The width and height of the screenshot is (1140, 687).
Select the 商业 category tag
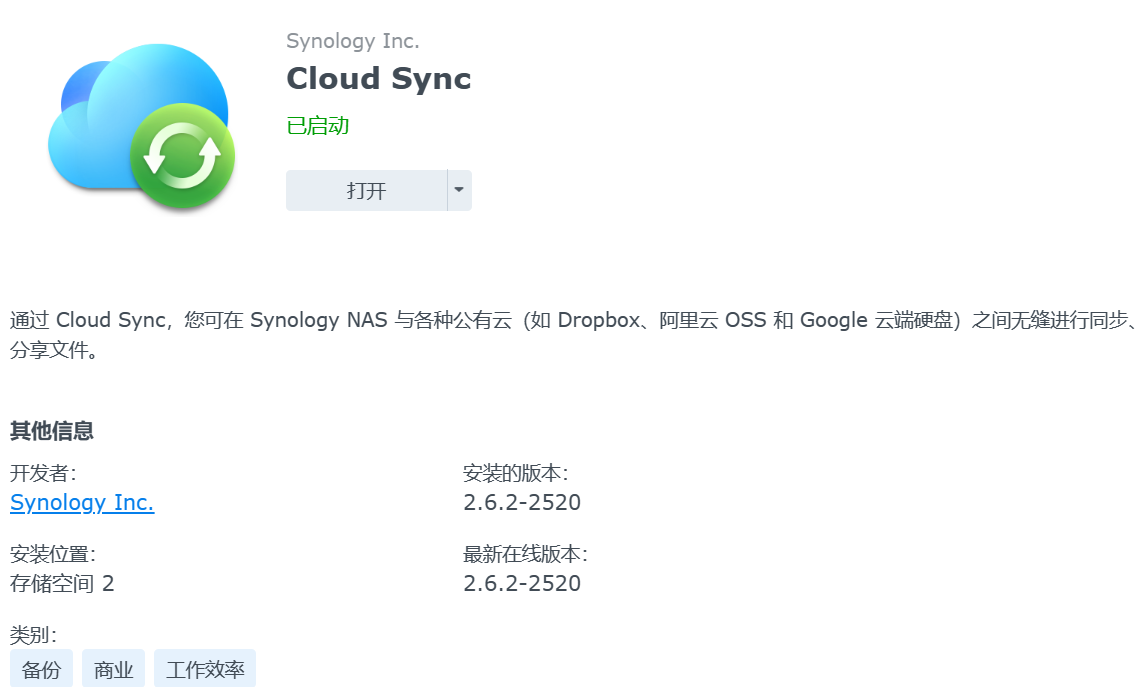click(x=113, y=669)
